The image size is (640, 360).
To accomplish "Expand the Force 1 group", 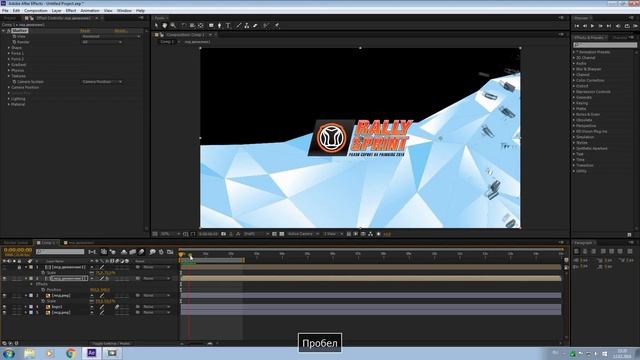I will [x=9, y=53].
